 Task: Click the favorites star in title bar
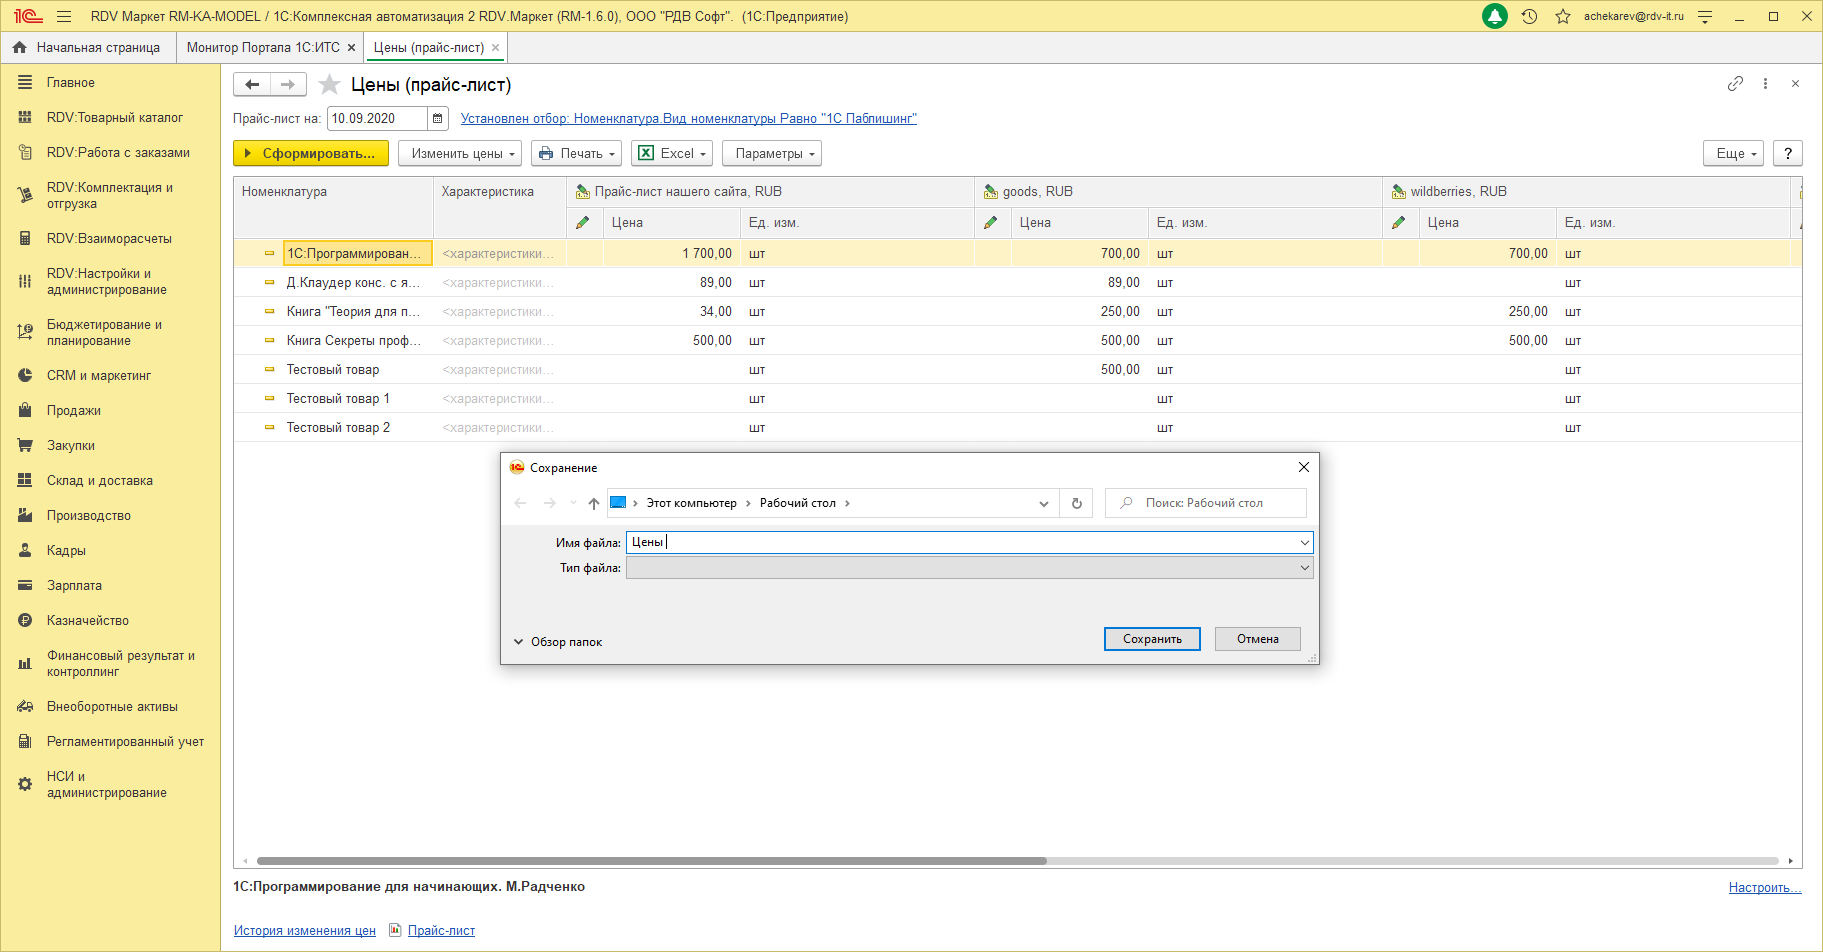pos(1562,16)
